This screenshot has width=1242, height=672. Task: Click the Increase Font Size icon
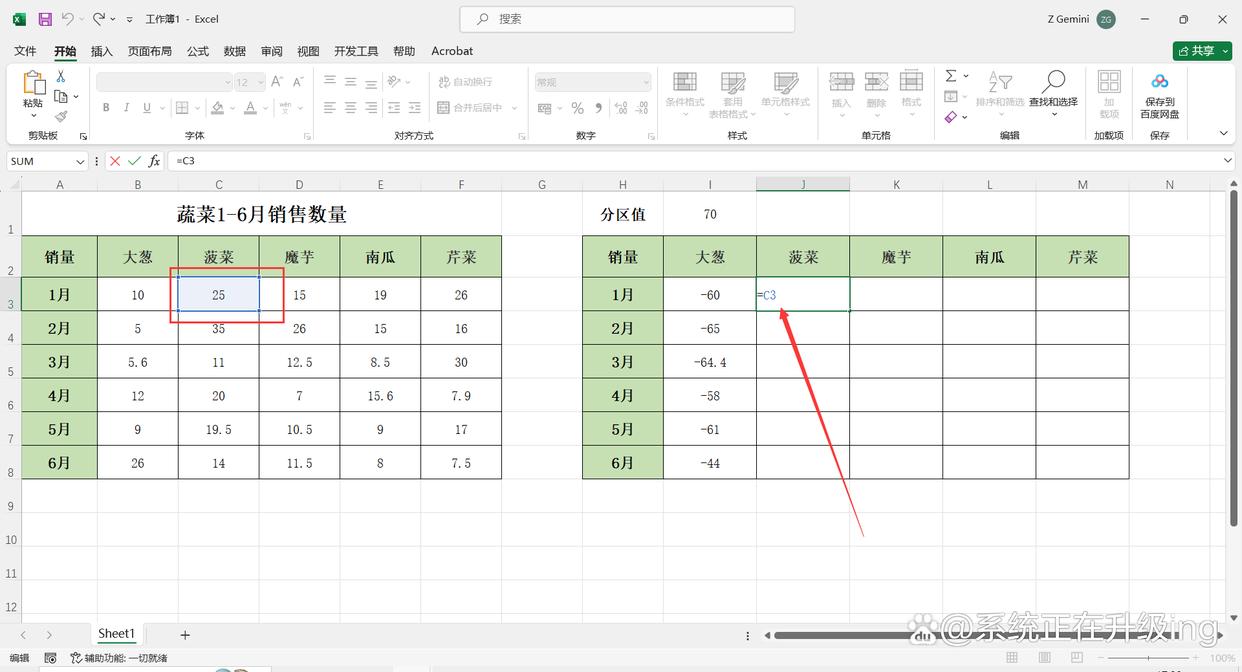pyautogui.click(x=277, y=82)
